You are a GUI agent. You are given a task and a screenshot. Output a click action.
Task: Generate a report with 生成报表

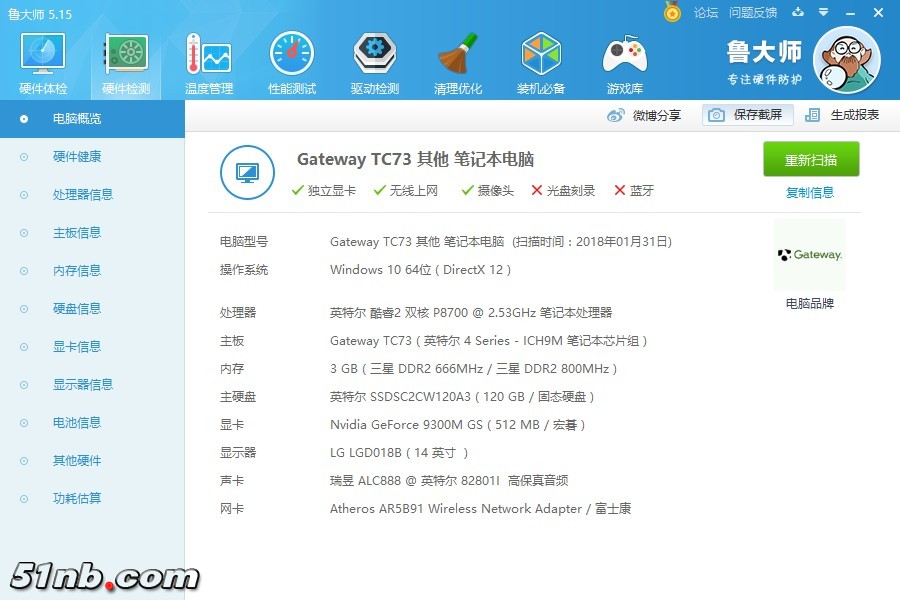point(843,115)
